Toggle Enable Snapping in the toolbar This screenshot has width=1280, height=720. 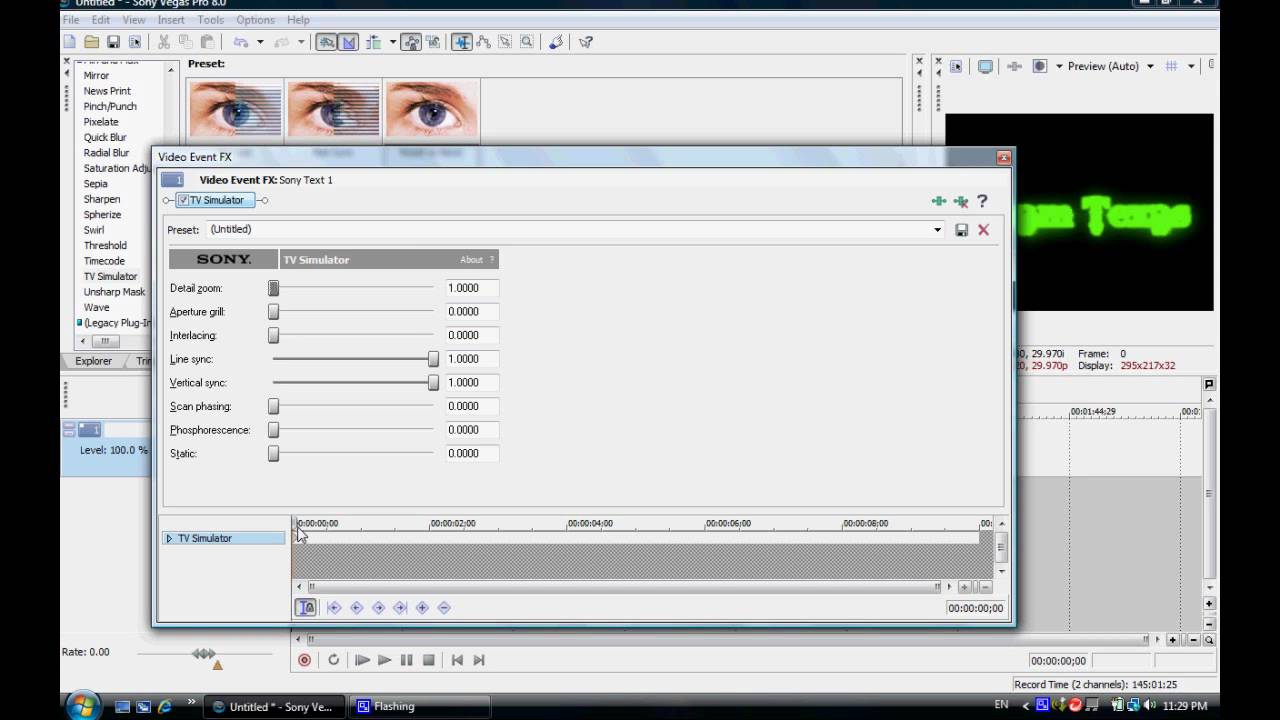[x=326, y=42]
